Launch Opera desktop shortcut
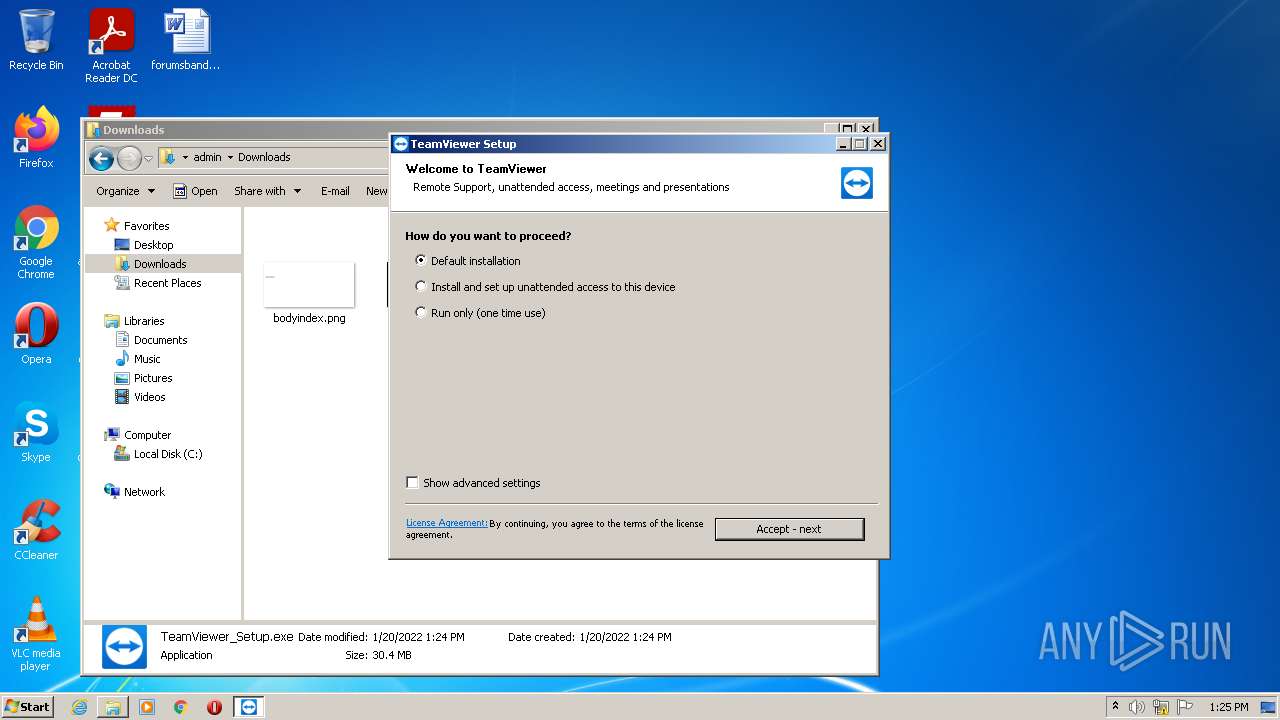The image size is (1280, 720). [x=36, y=334]
